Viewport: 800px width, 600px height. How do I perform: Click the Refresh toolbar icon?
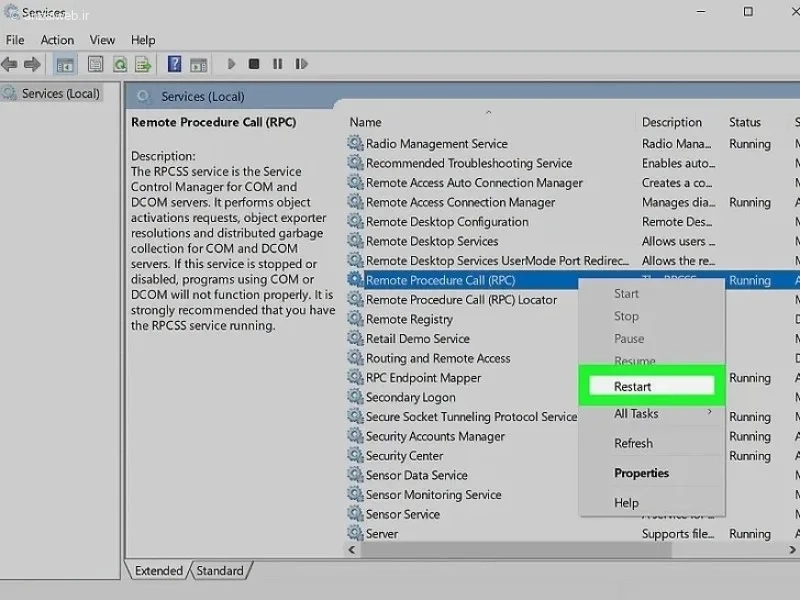coord(120,64)
